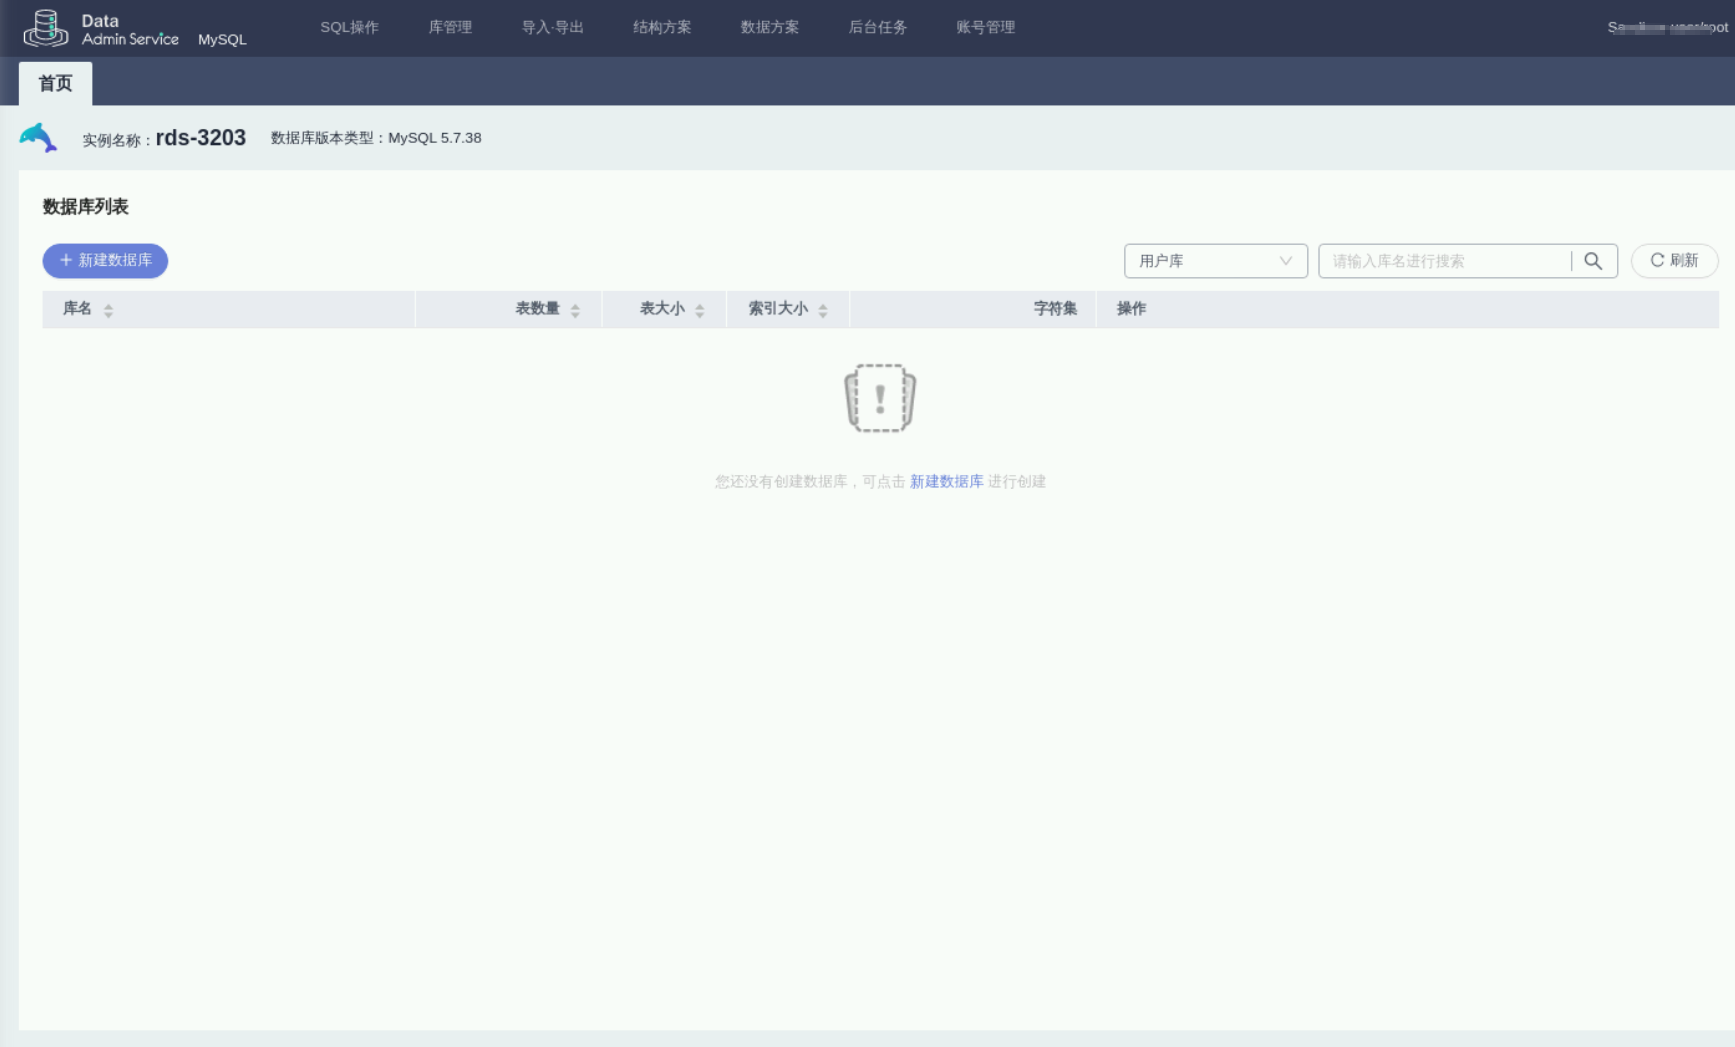1735x1047 pixels.
Task: Open the 后台任务 menu
Action: (x=878, y=27)
